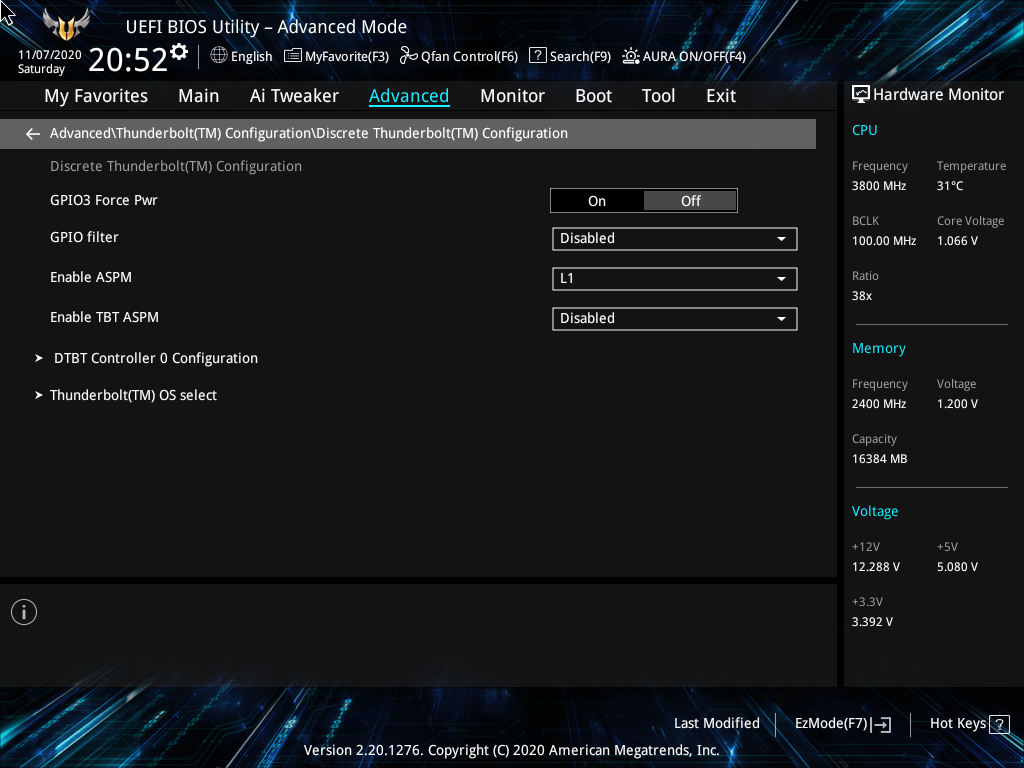
Task: Click the EzMode exit arrow icon
Action: click(882, 724)
